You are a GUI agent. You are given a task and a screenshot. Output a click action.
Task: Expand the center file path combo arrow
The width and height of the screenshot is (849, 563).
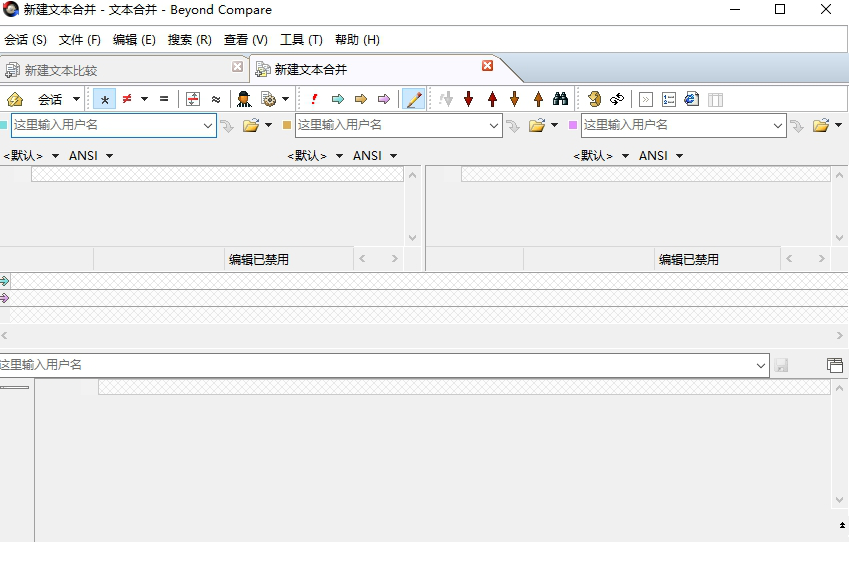[494, 126]
